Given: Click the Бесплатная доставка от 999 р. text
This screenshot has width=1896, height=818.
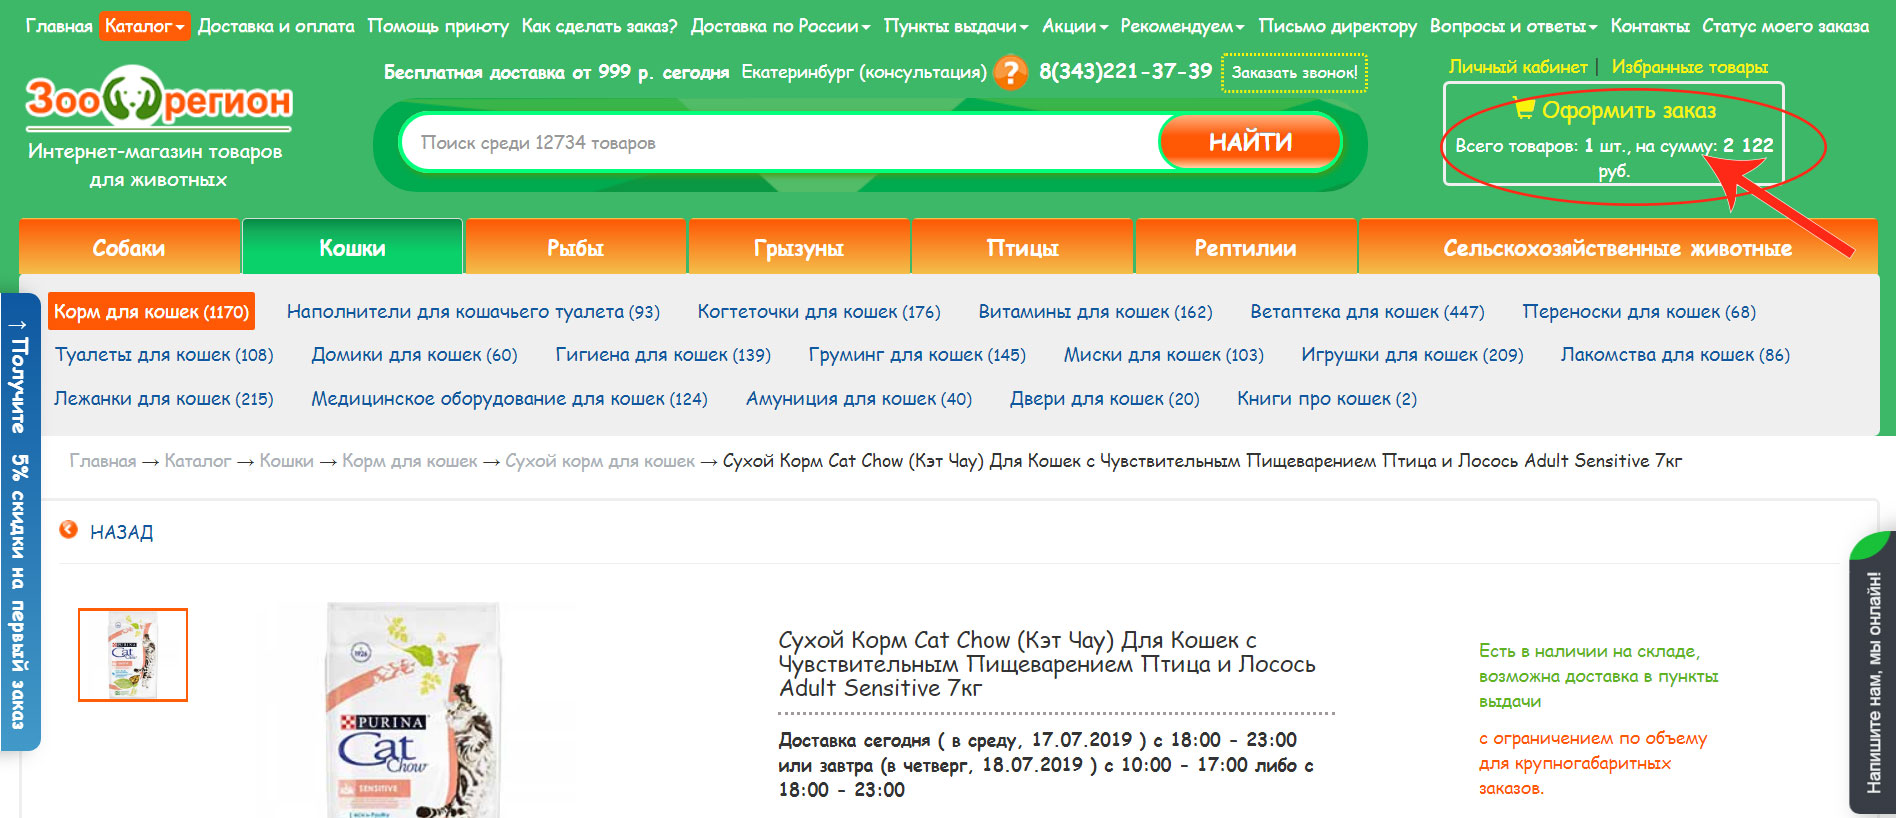Looking at the screenshot, I should pos(557,72).
